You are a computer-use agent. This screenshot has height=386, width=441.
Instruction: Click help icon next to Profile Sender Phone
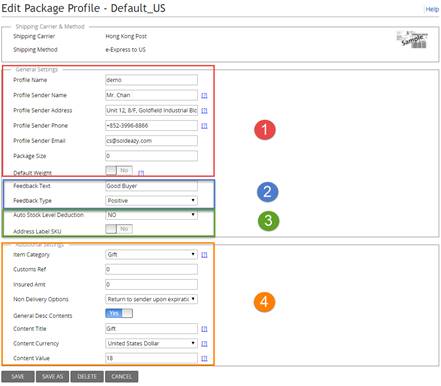pyautogui.click(x=204, y=126)
